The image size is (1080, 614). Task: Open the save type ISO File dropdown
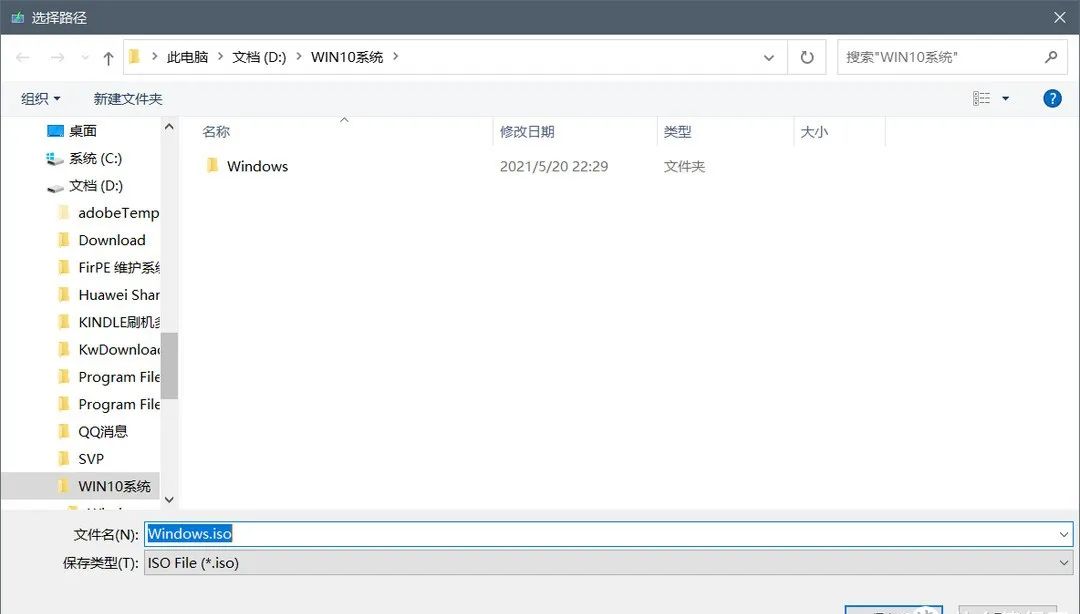(x=1064, y=563)
